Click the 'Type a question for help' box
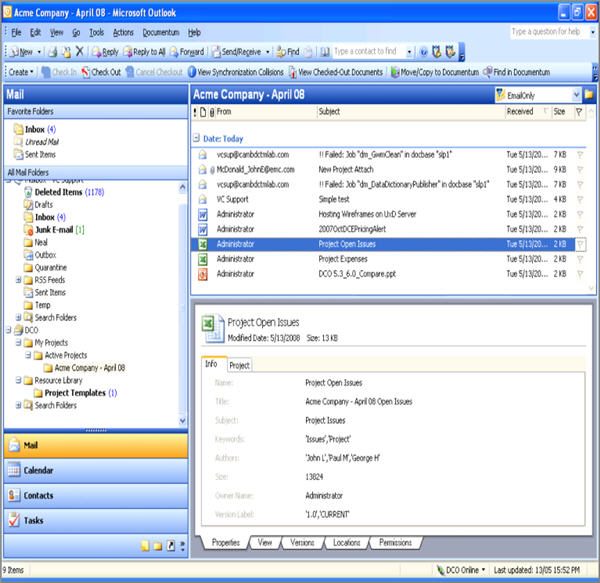Viewport: 600px width, 583px height. (x=549, y=32)
